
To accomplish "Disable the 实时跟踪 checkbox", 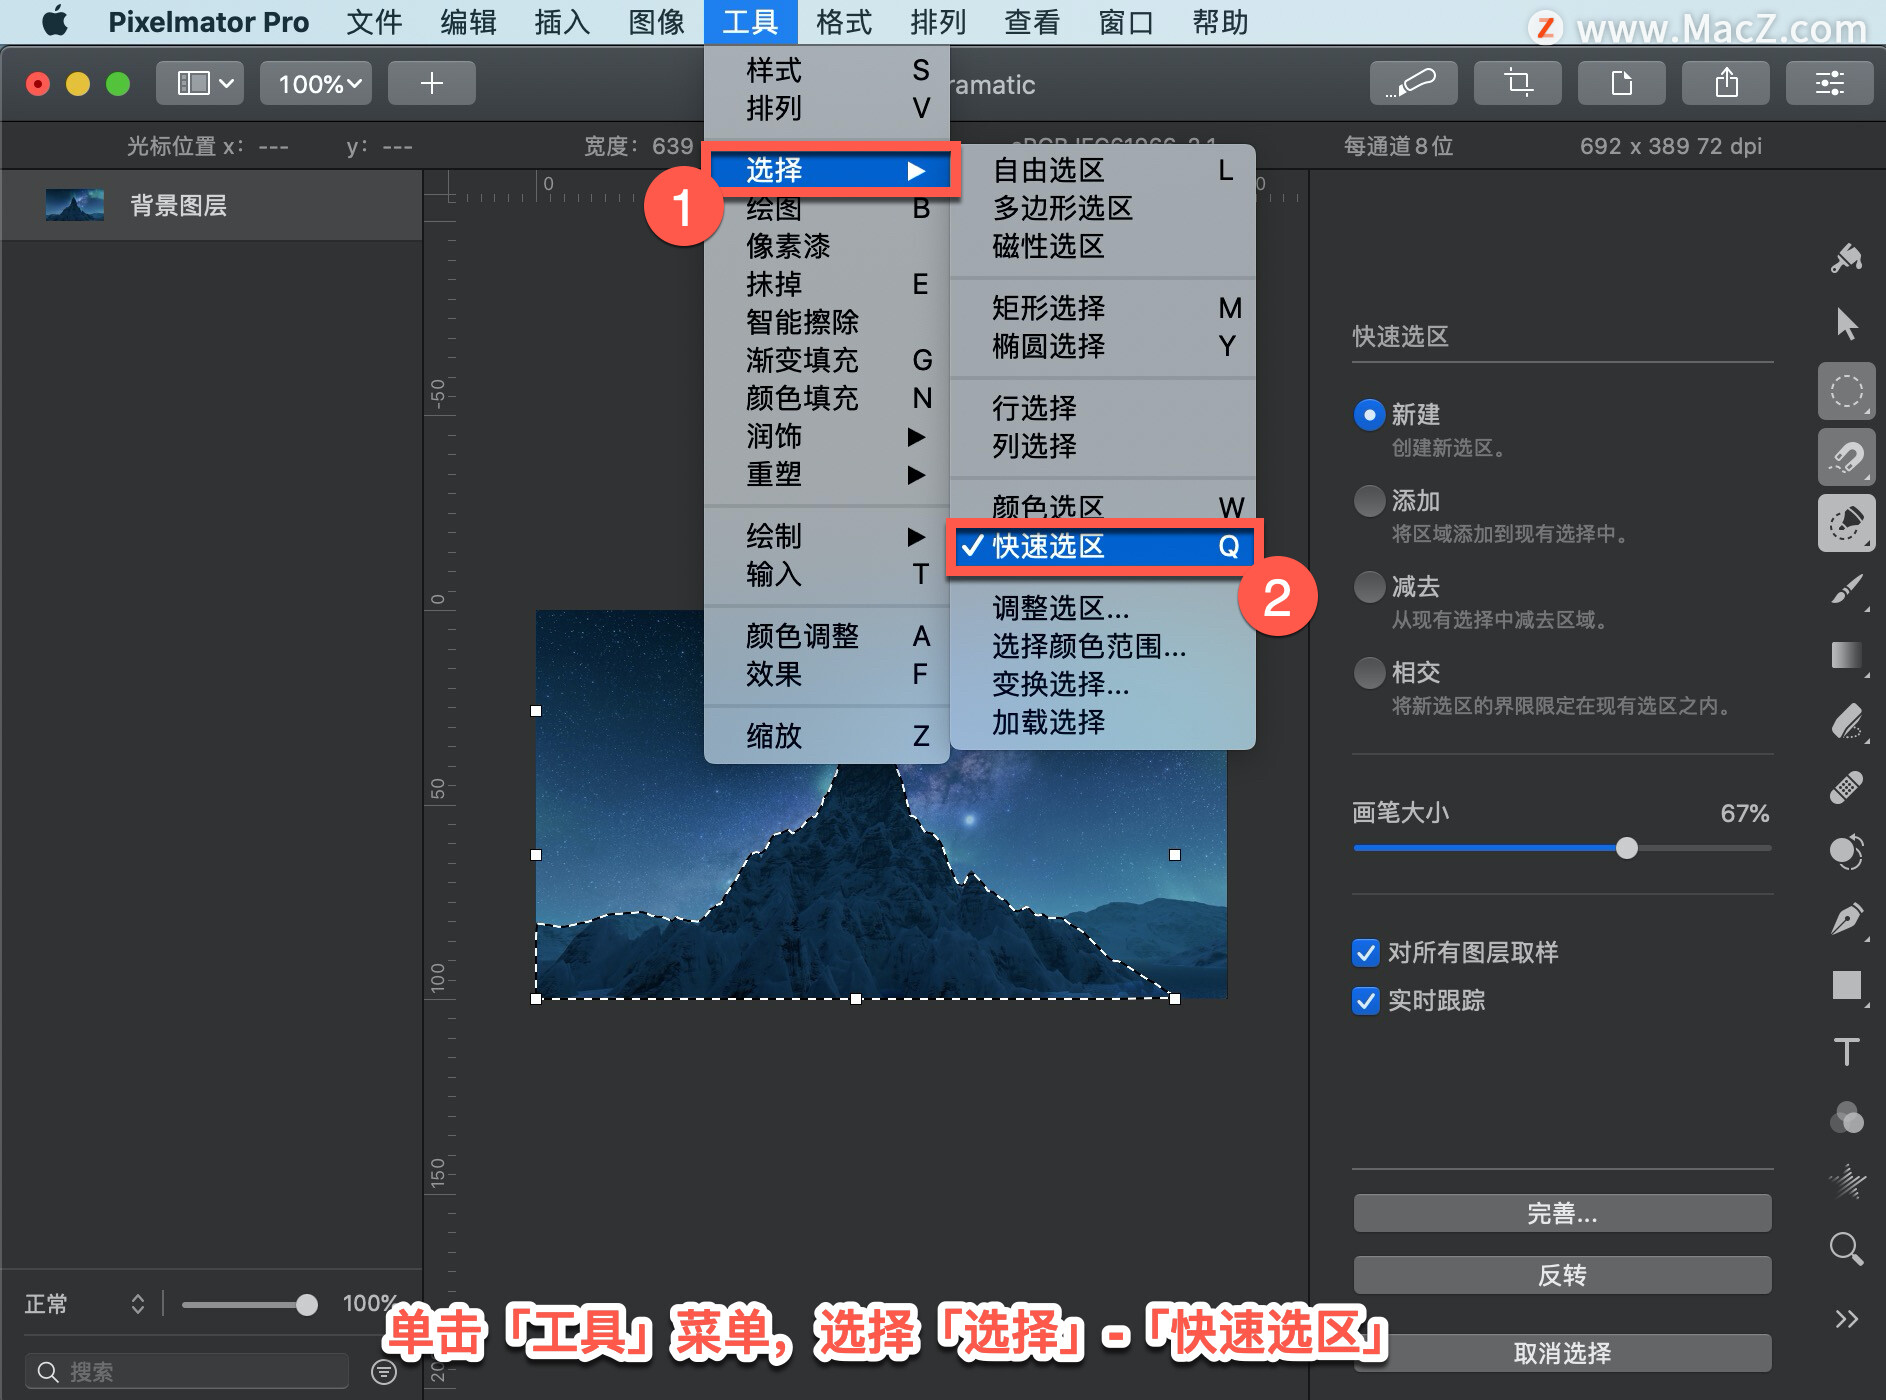I will click(1366, 1001).
